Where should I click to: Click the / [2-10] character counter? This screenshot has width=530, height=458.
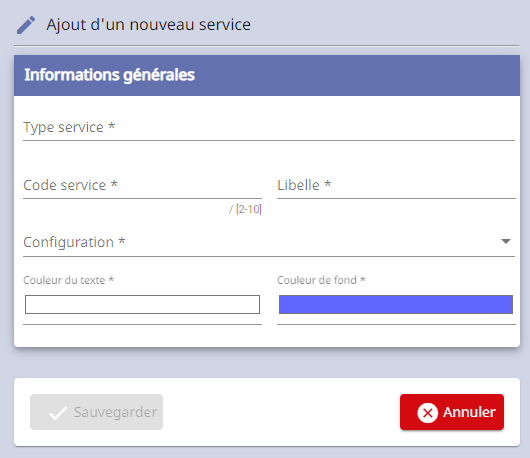245,209
